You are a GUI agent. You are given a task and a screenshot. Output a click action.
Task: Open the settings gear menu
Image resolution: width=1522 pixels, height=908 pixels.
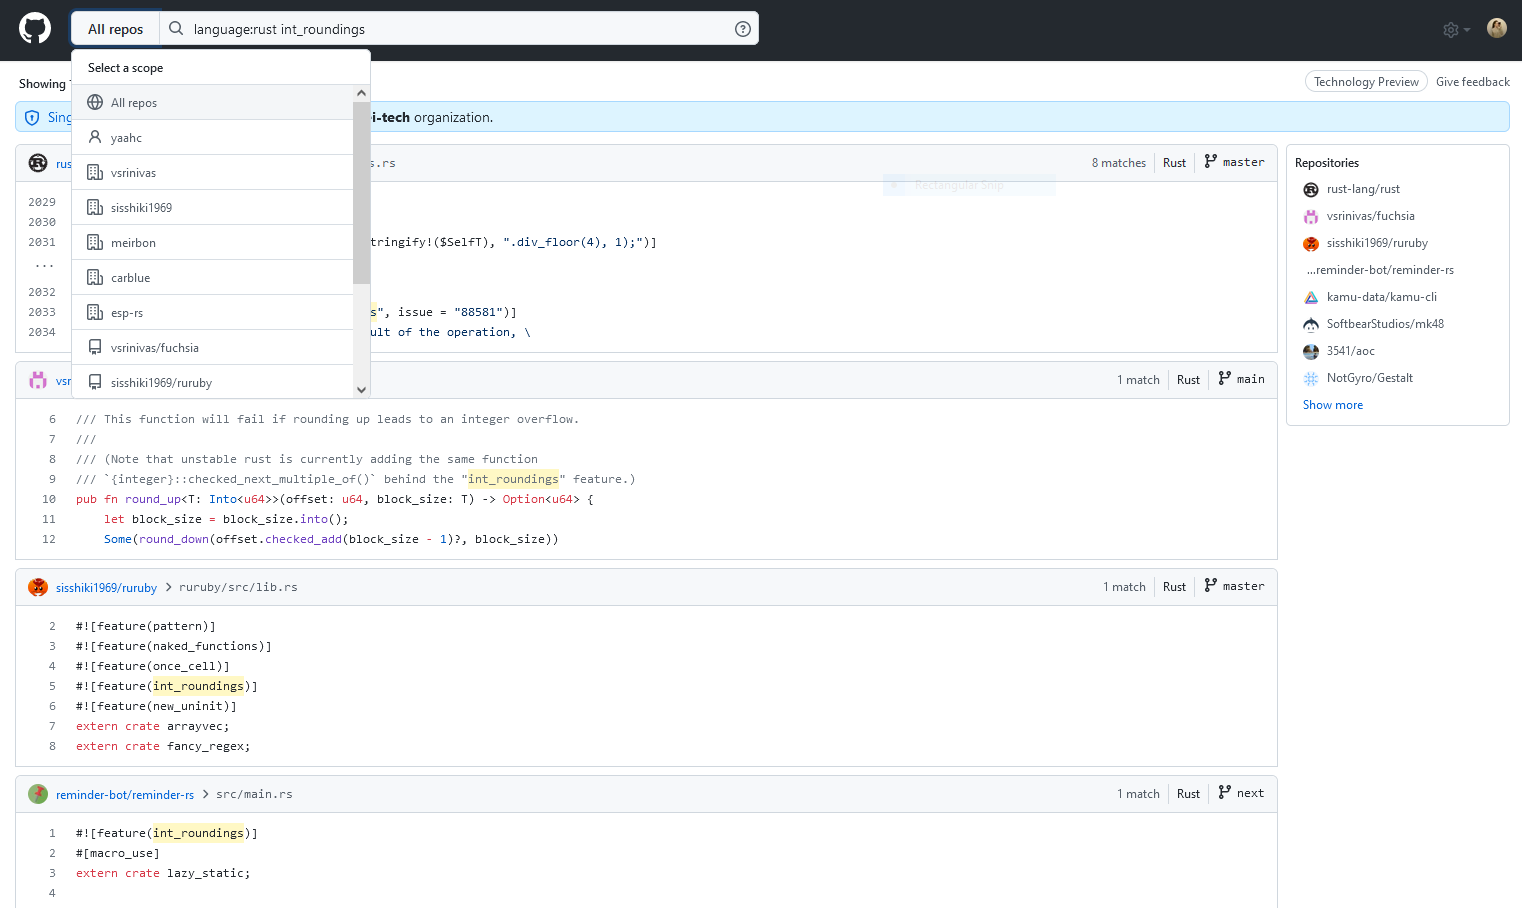pyautogui.click(x=1456, y=30)
